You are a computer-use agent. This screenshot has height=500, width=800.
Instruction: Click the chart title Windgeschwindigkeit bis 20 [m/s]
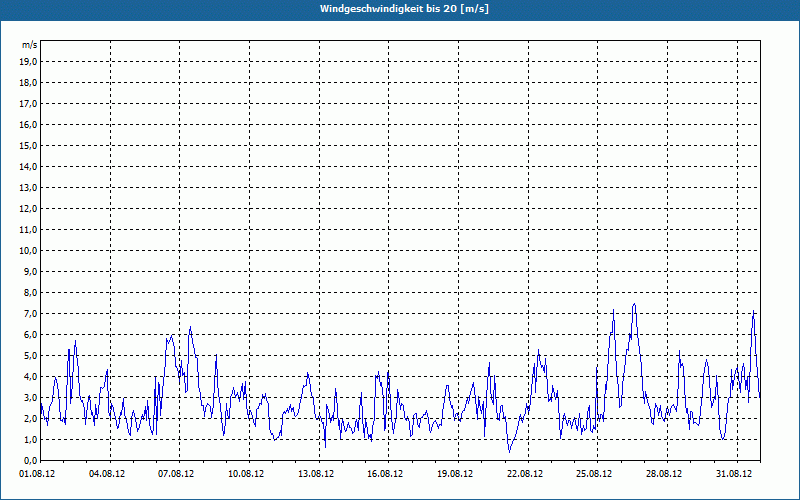tap(404, 9)
